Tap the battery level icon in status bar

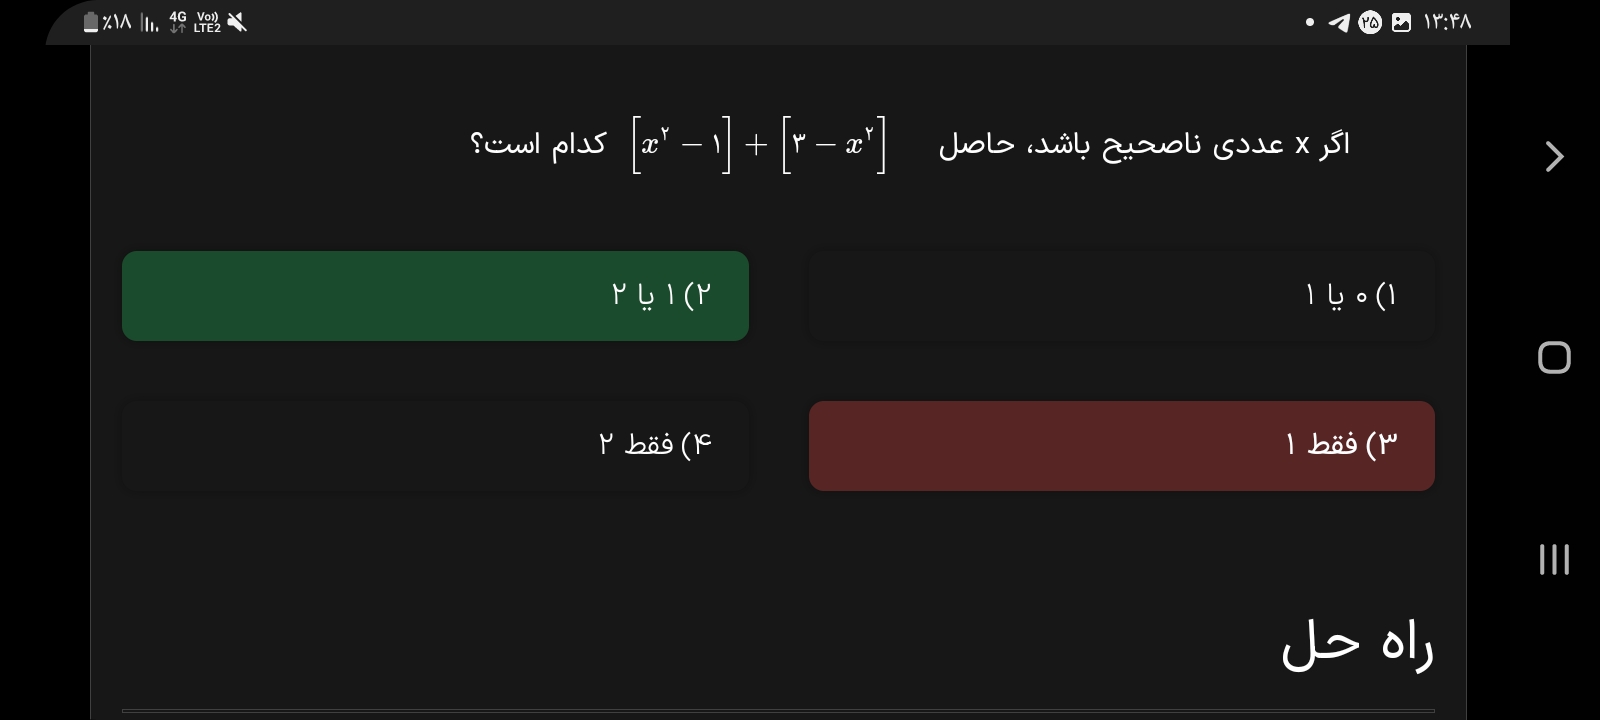click(x=92, y=22)
